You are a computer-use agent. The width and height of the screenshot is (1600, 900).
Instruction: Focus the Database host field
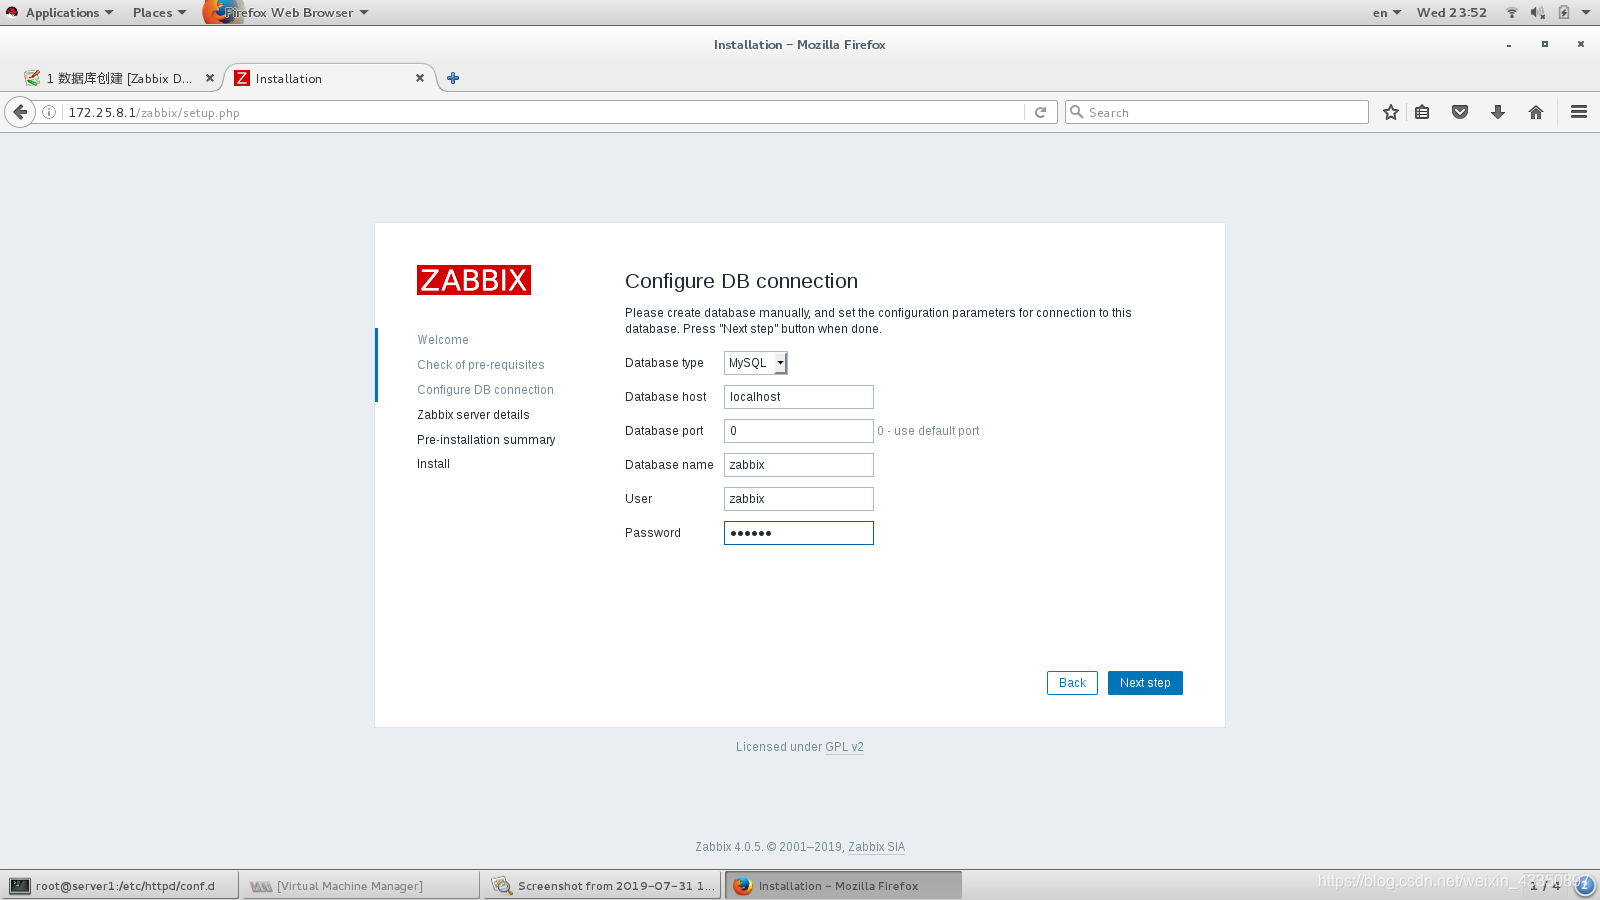click(799, 397)
